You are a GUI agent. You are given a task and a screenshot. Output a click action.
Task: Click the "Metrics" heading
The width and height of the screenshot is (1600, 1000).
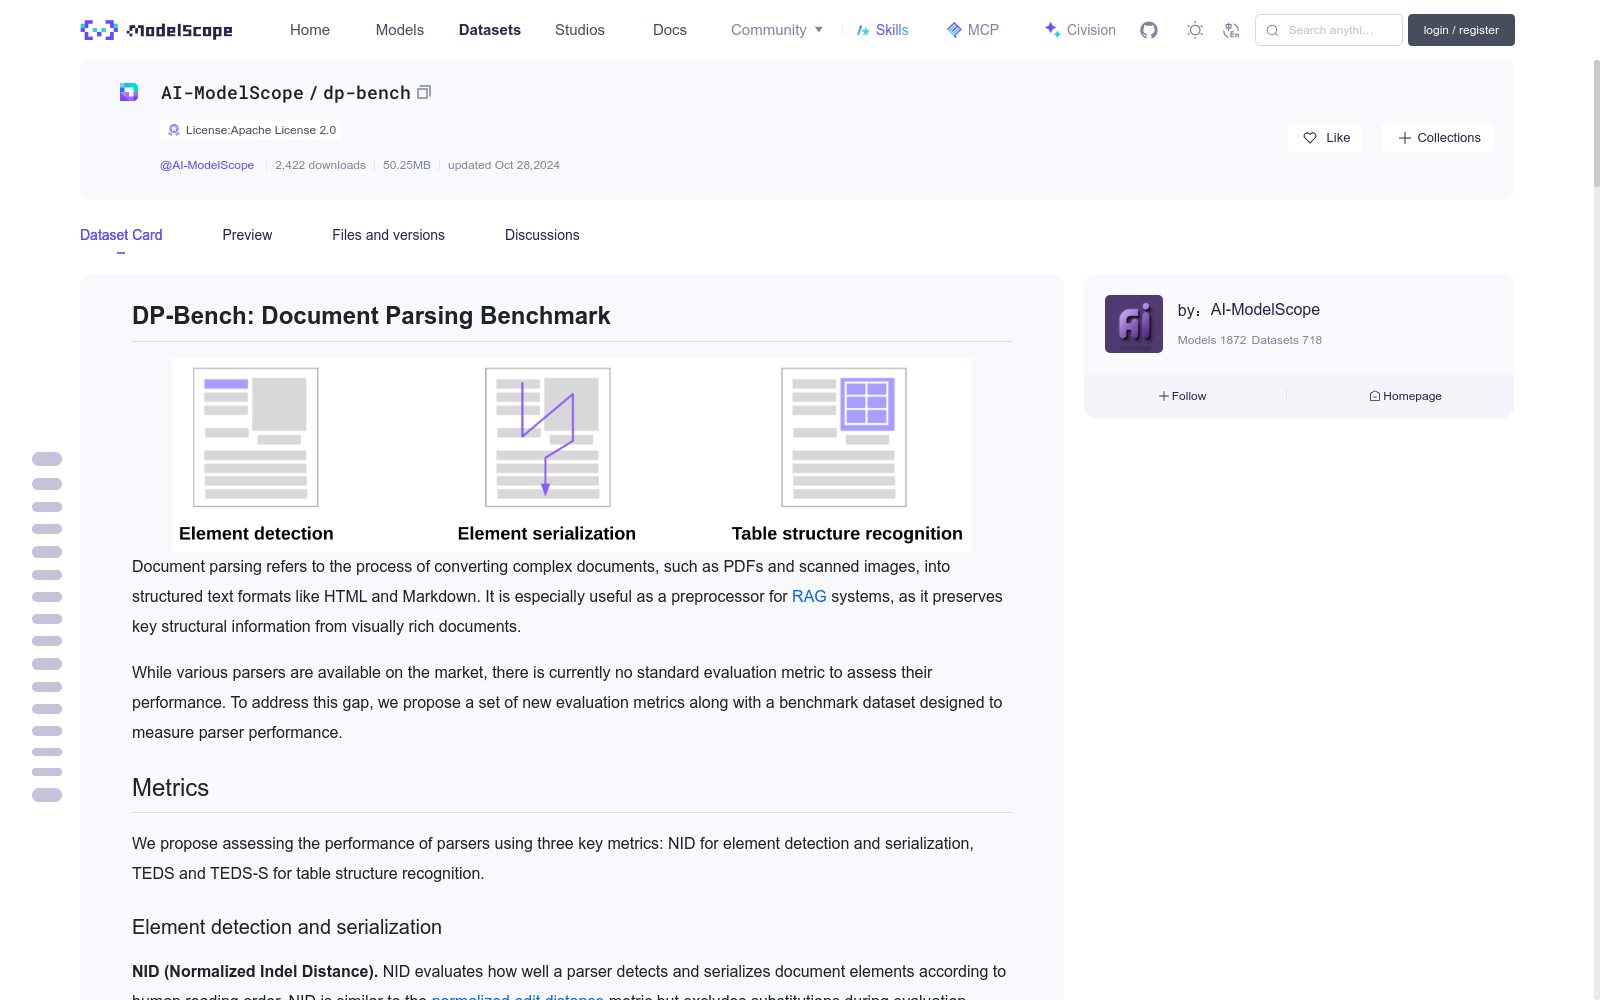coord(171,788)
